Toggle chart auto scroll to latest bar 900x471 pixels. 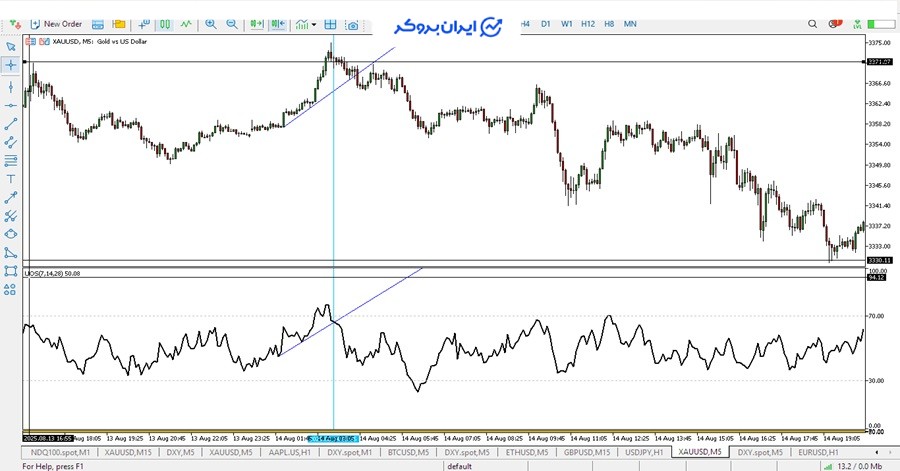point(257,23)
